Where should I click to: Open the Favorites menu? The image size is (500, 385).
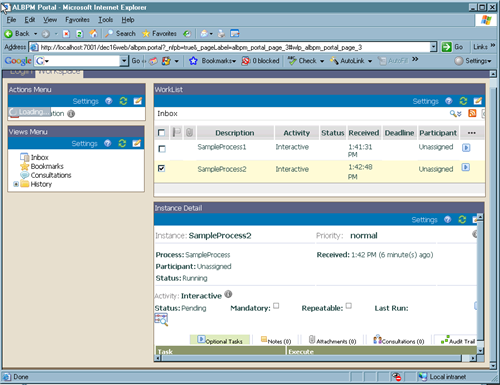click(77, 20)
